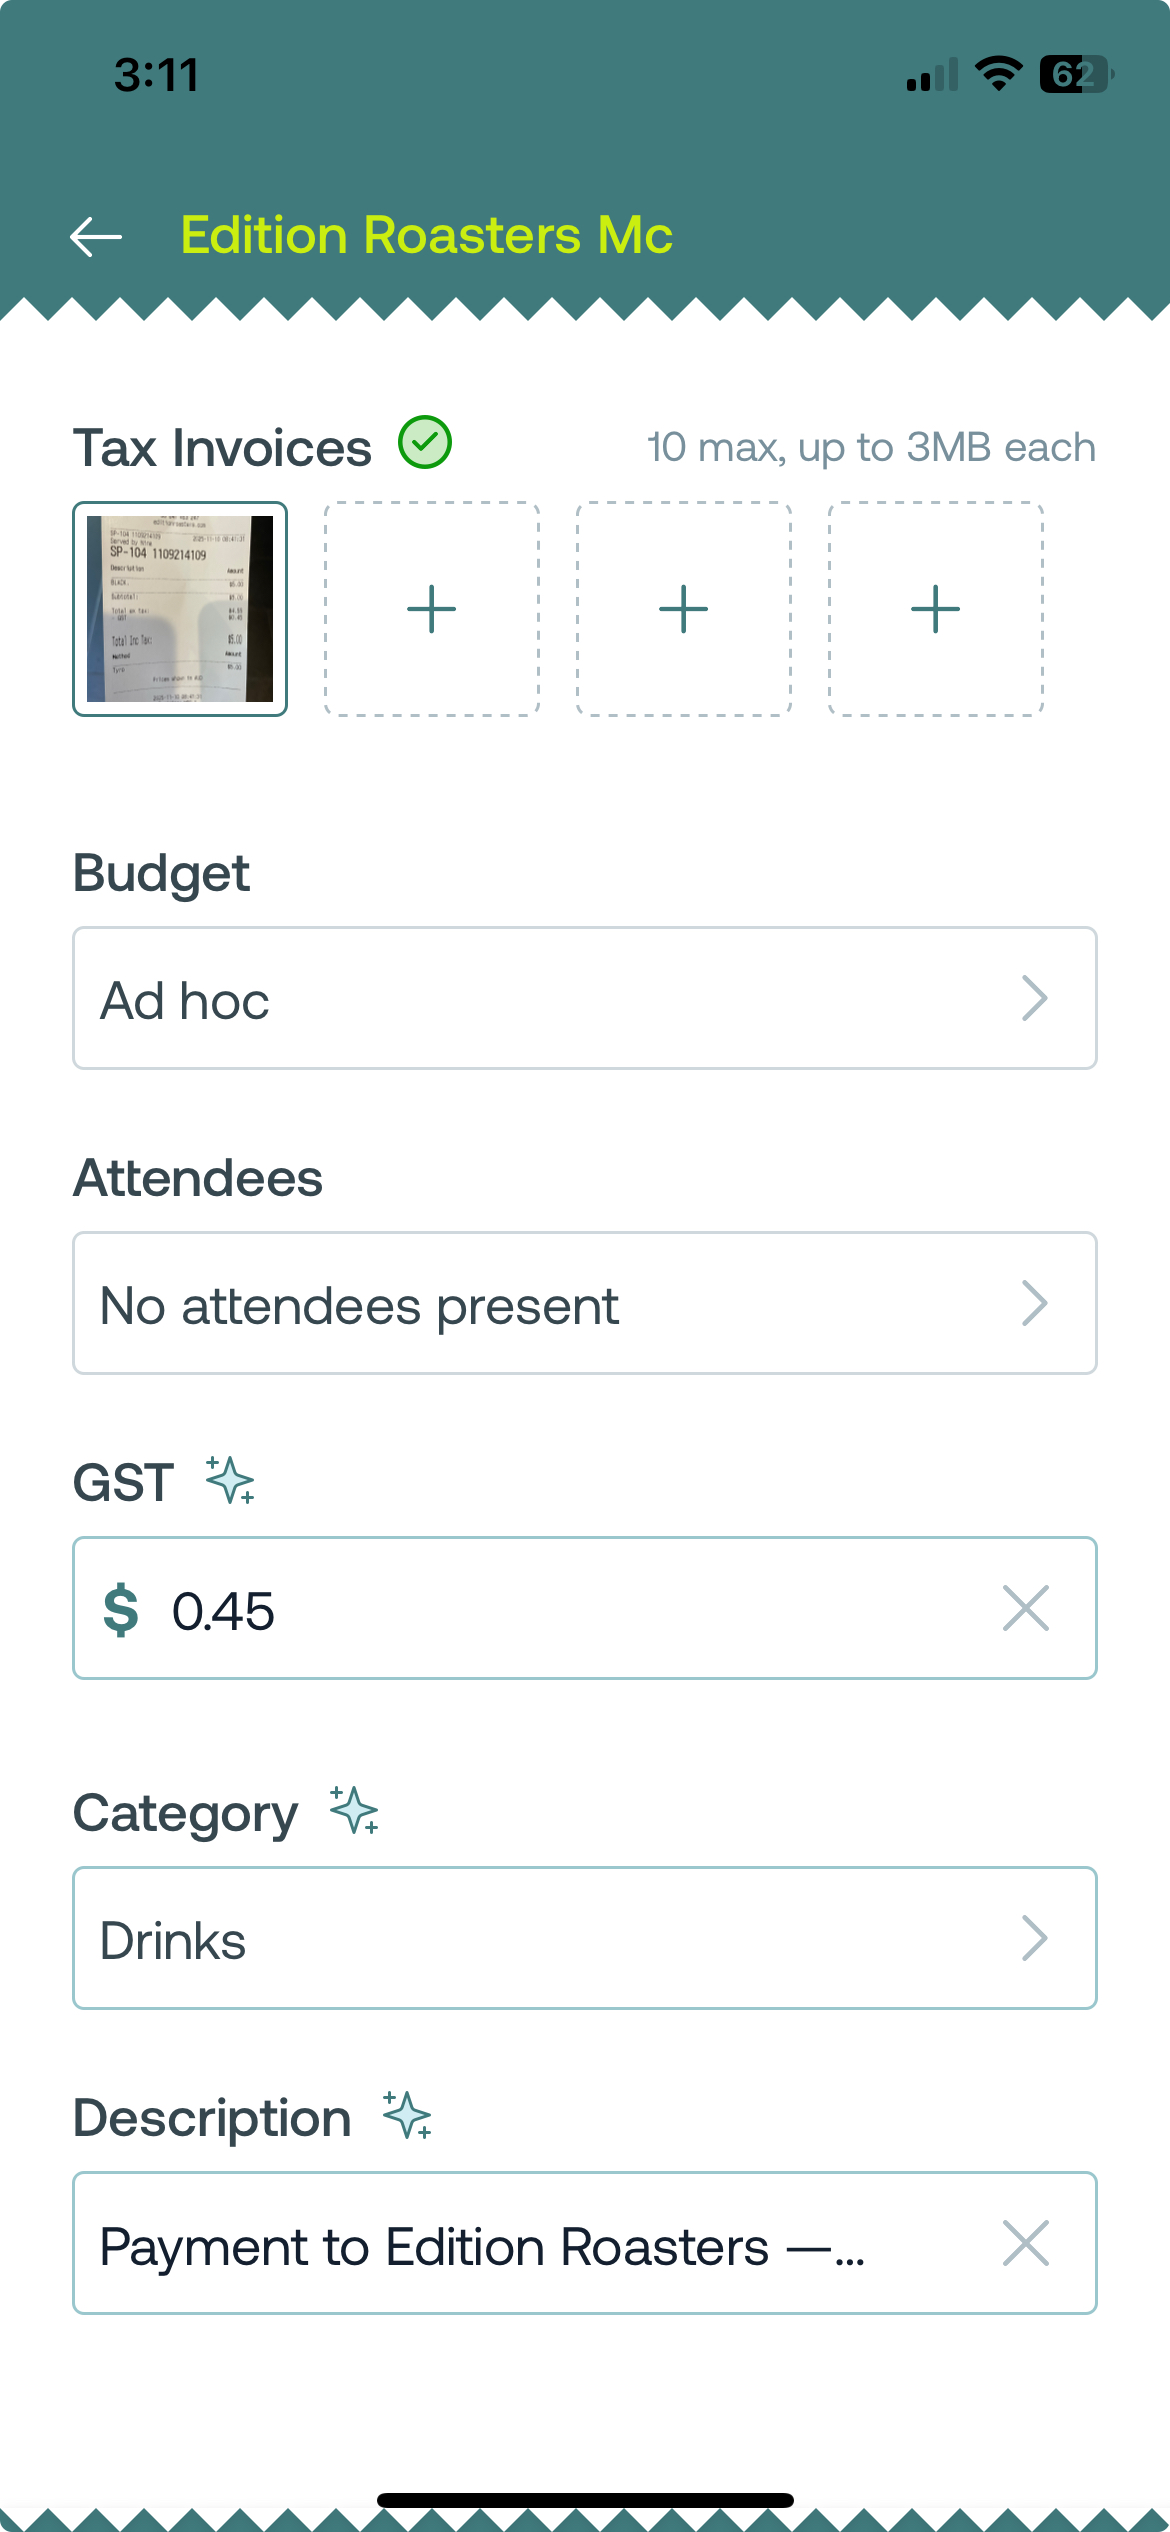
Task: Add invoice in second upload slot
Action: [x=432, y=609]
